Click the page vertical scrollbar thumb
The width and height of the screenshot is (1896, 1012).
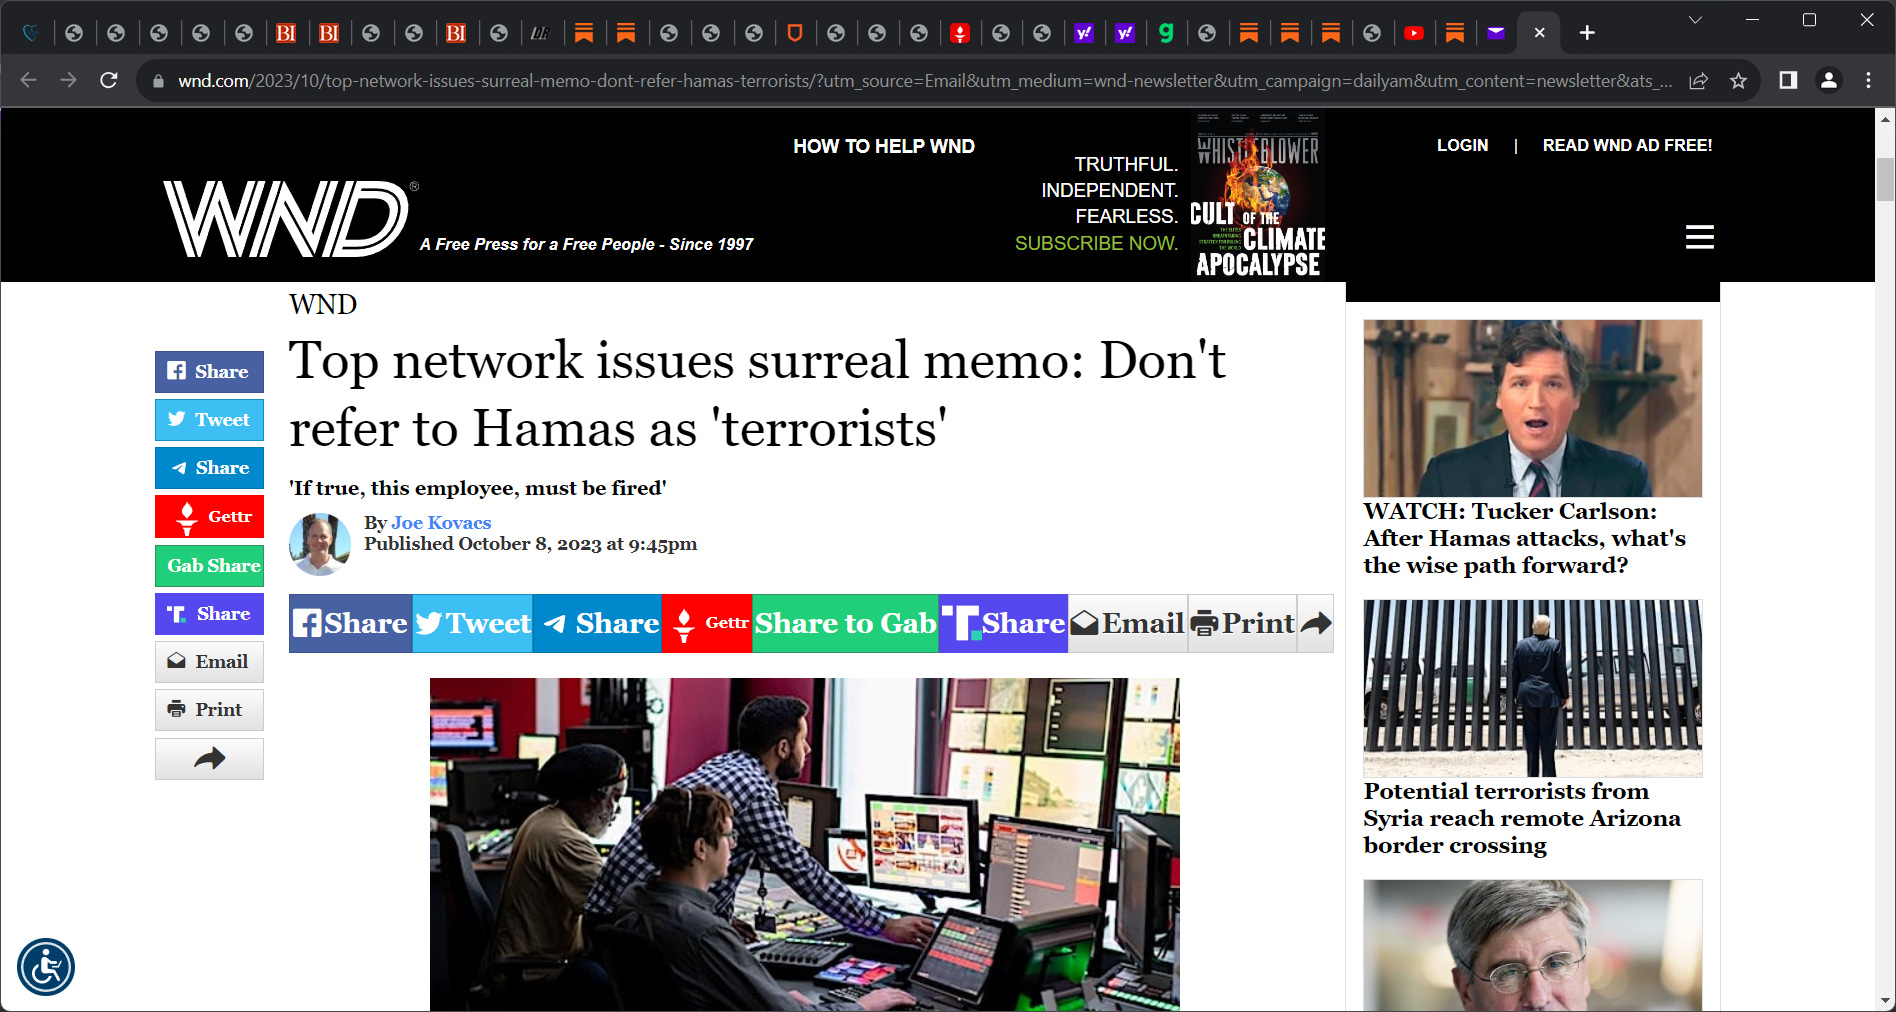[x=1885, y=180]
